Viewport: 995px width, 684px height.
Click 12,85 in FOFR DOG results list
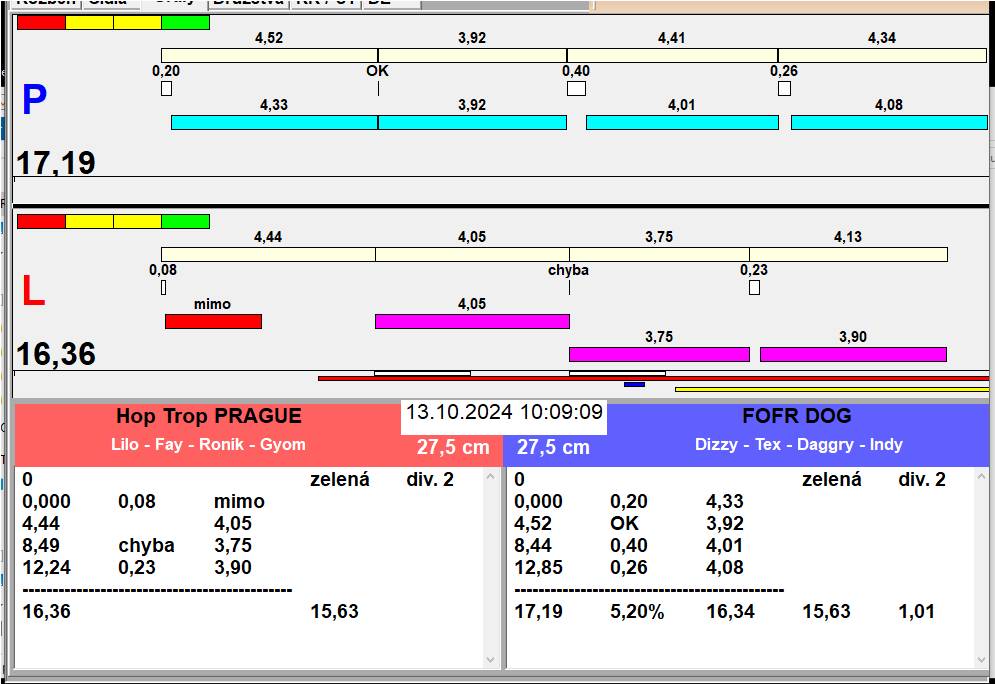(x=538, y=567)
